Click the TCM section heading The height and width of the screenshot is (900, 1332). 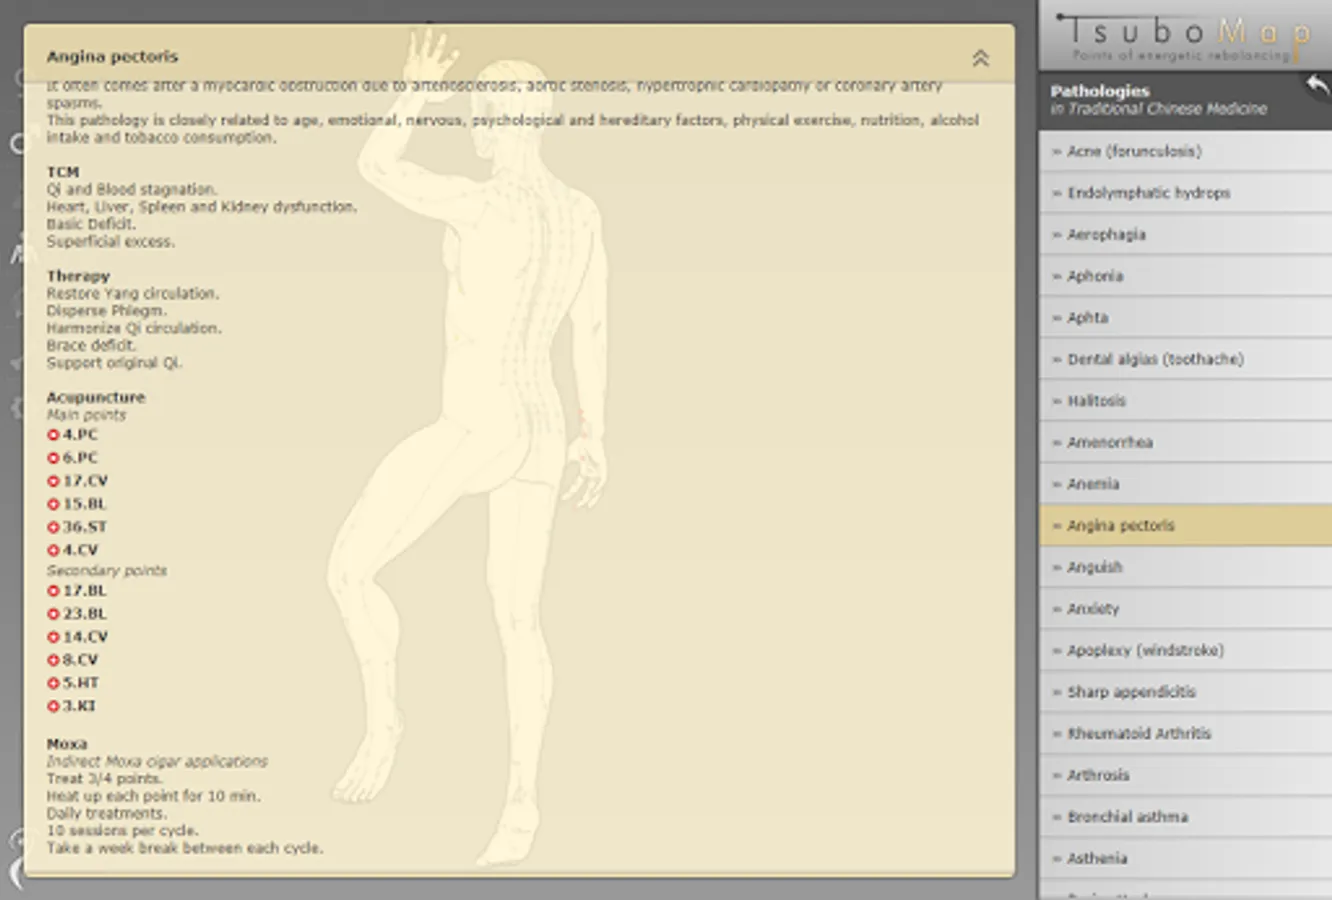[62, 172]
